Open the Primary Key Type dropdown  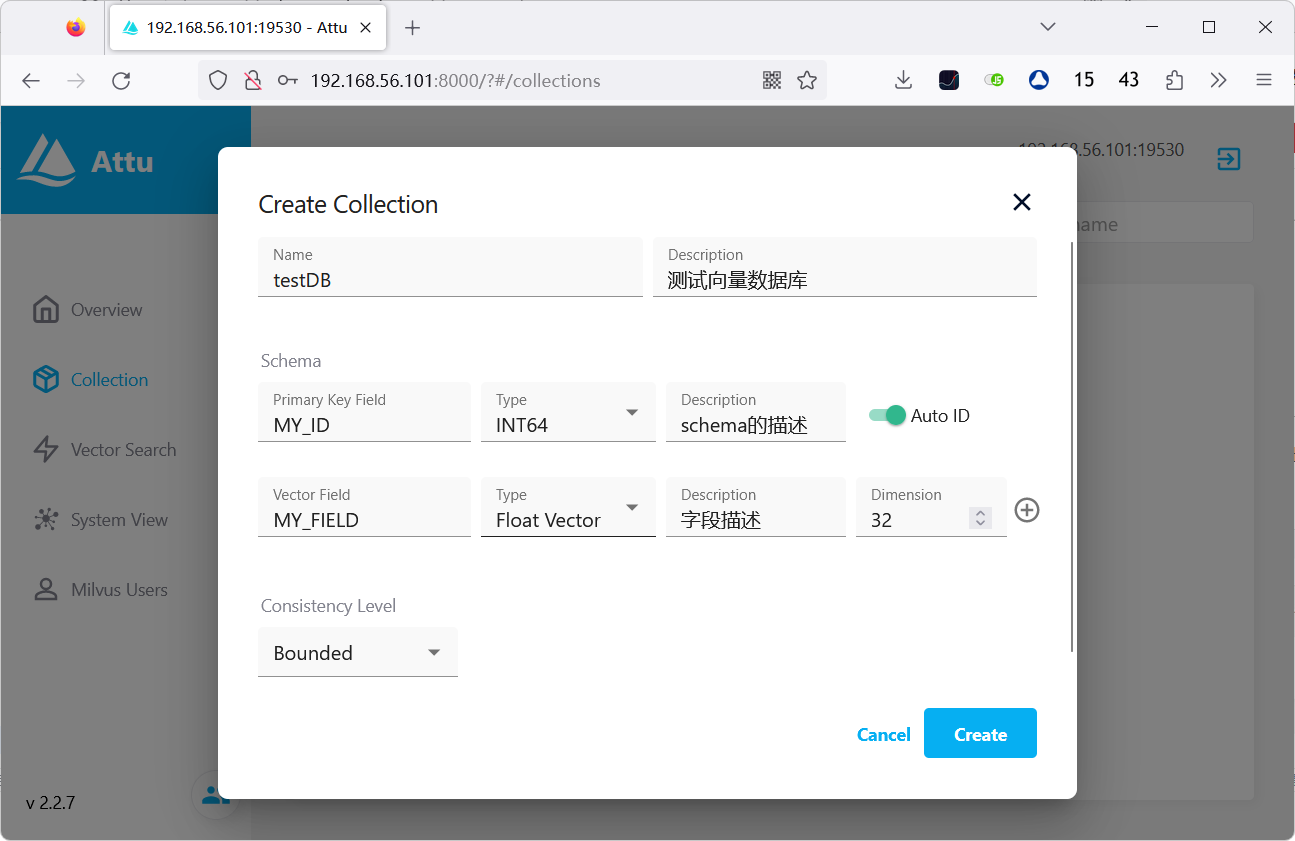coord(568,412)
